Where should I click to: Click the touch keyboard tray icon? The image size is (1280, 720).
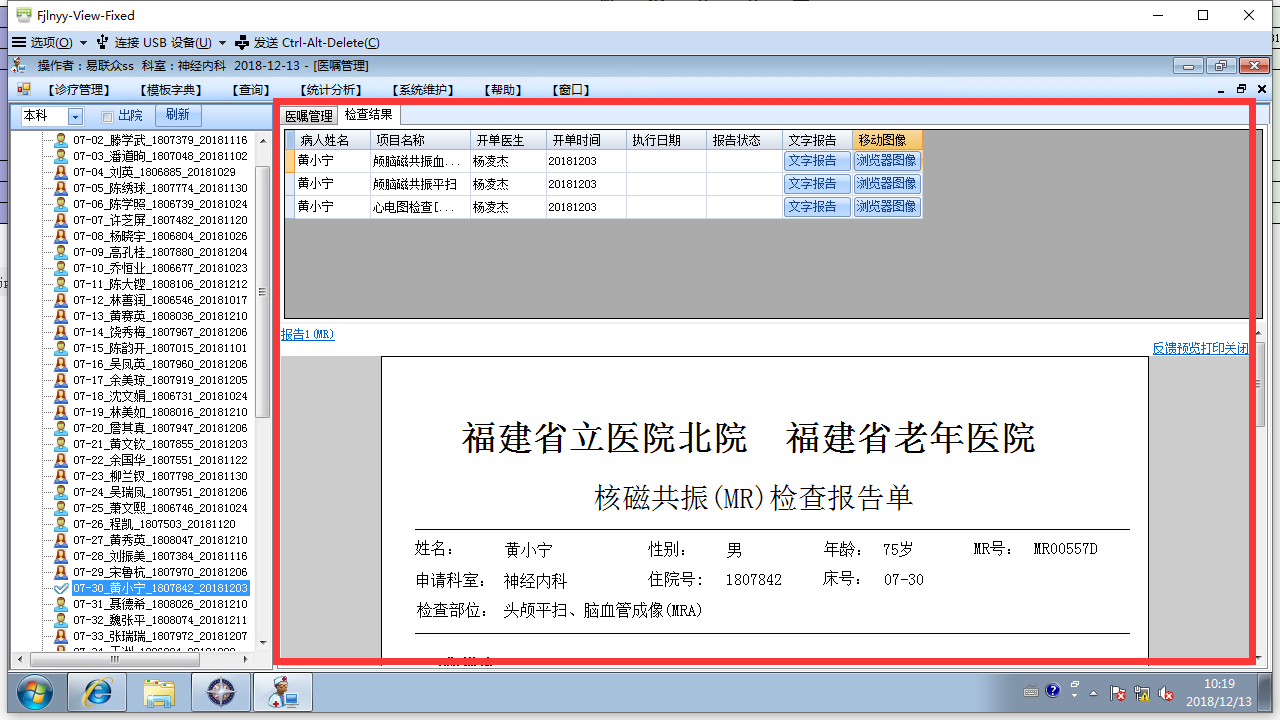(1032, 692)
